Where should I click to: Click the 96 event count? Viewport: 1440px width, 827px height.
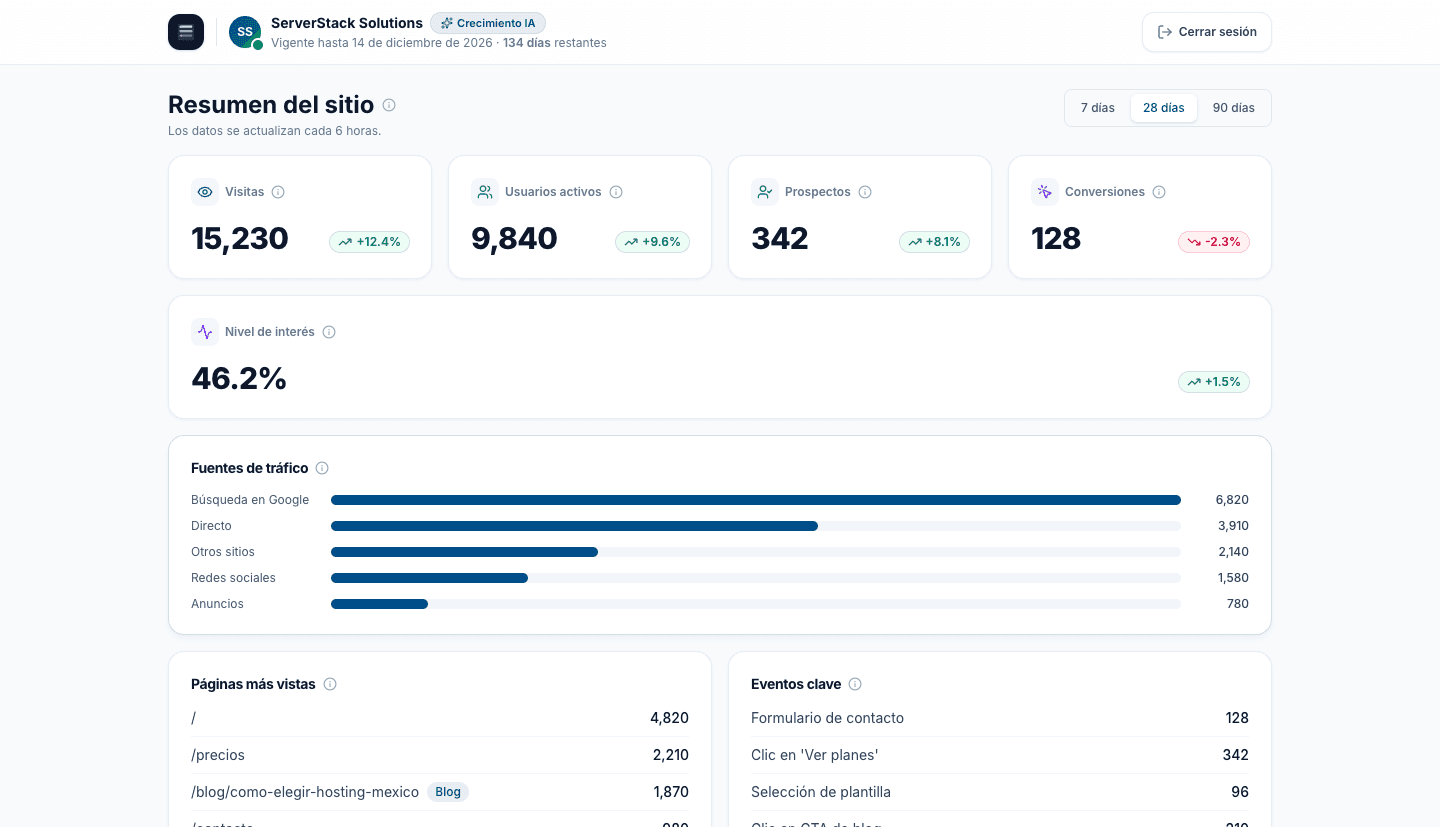click(x=1240, y=792)
